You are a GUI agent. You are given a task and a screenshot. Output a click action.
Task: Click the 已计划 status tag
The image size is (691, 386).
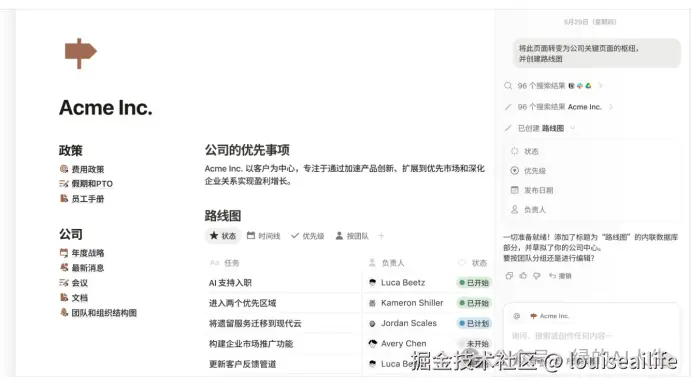click(x=474, y=323)
